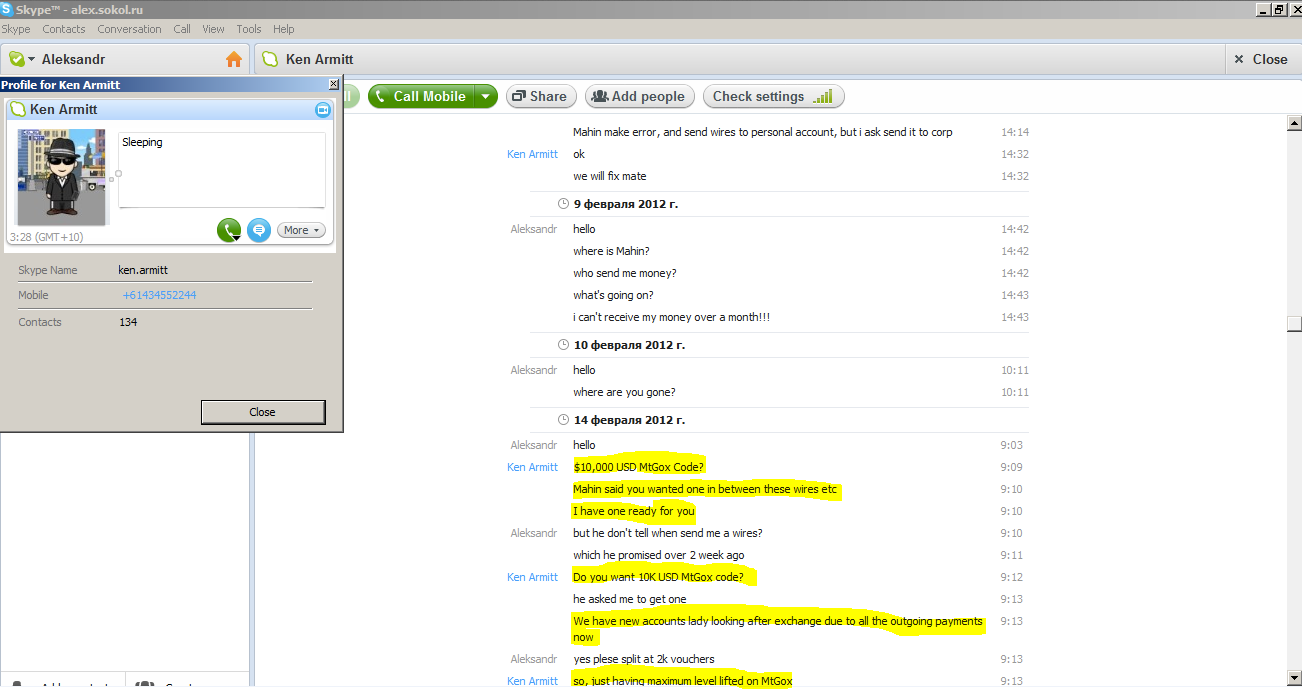
Task: Open the Skype menu
Action: (x=16, y=29)
